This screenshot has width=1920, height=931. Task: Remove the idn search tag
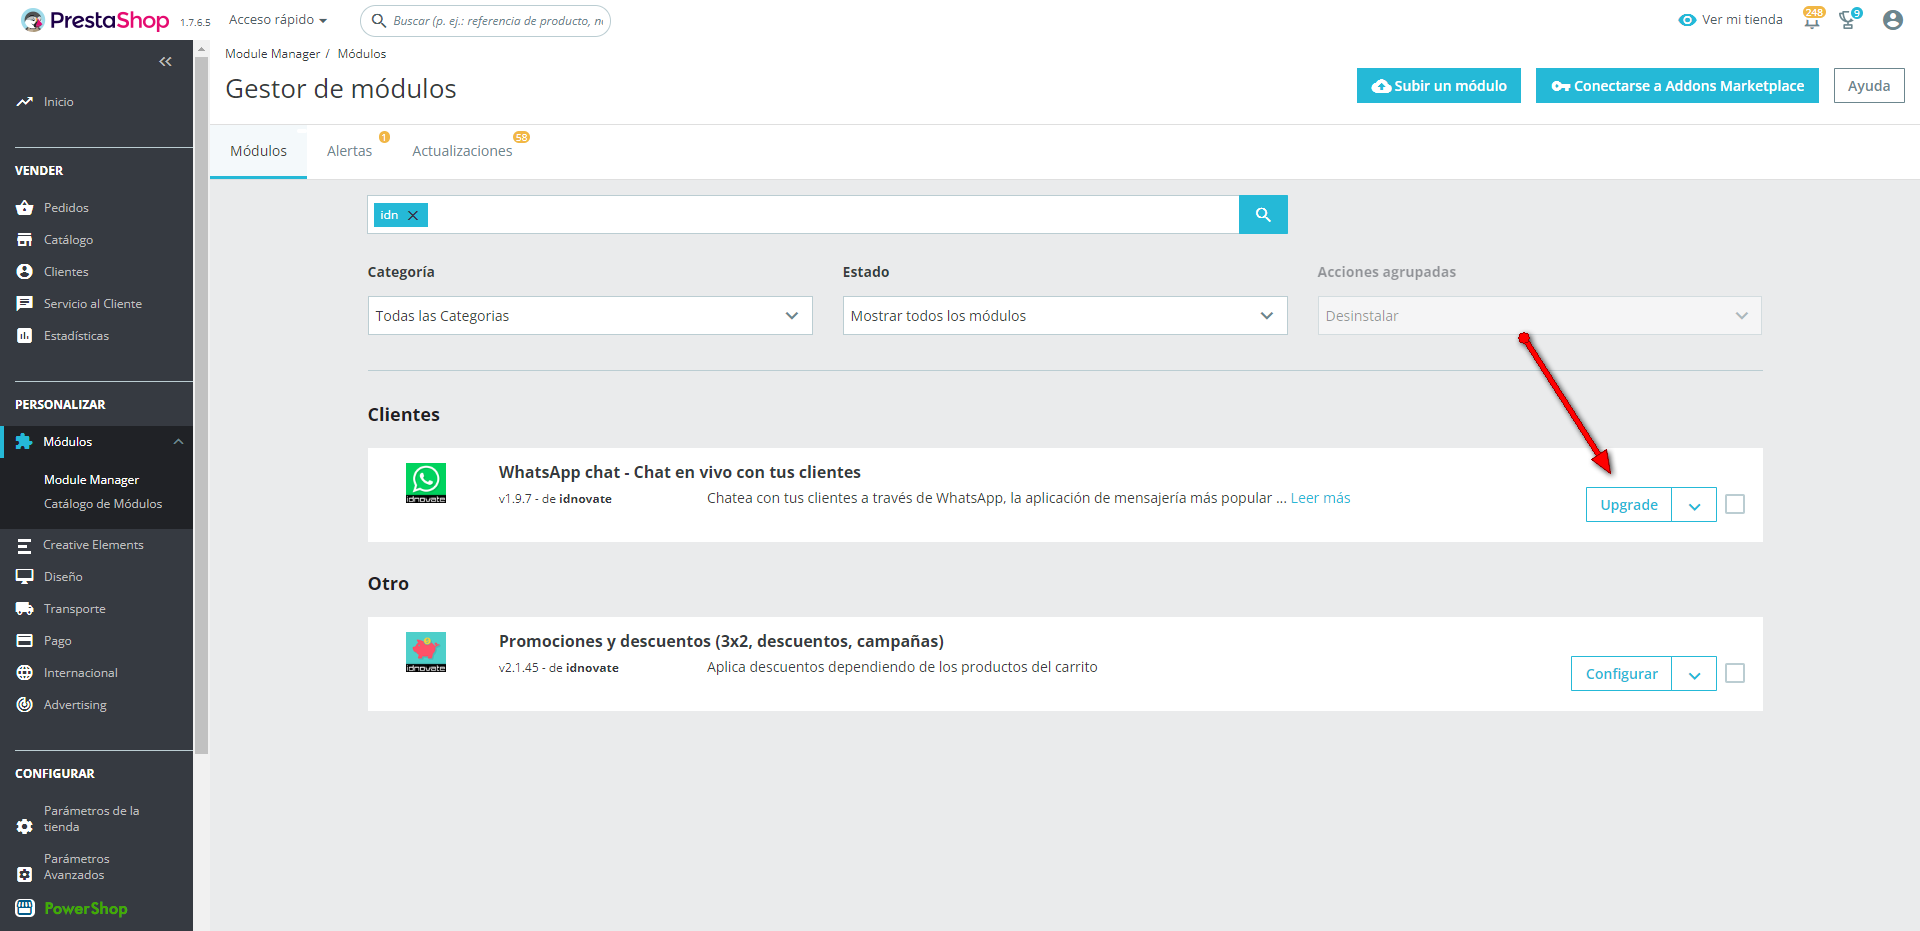[x=413, y=215]
